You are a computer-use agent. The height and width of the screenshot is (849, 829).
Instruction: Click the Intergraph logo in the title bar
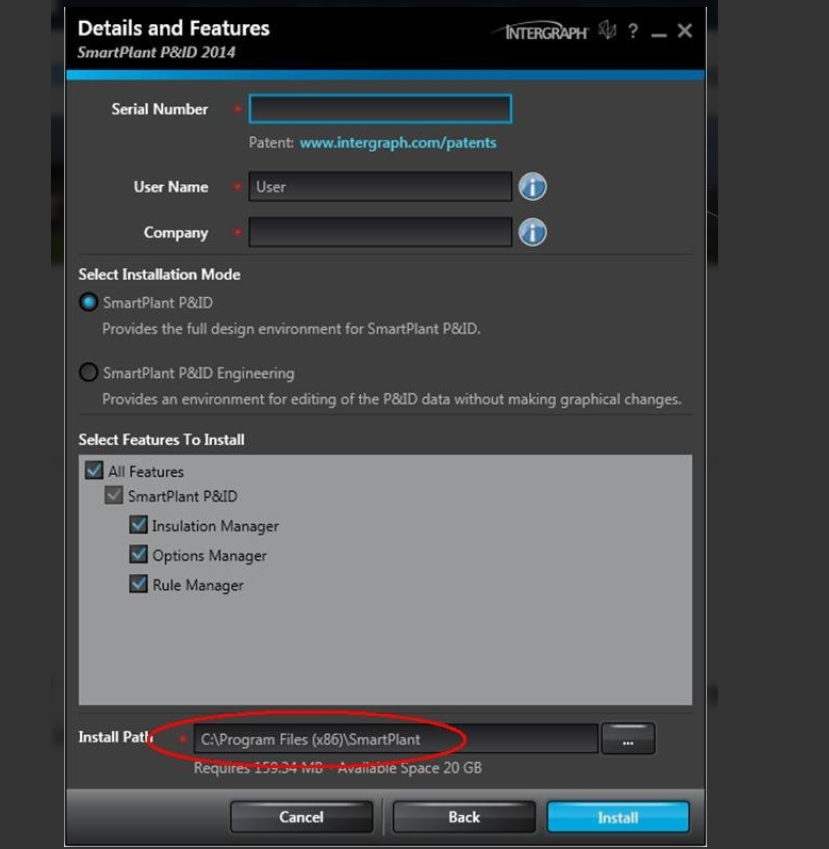(x=541, y=32)
